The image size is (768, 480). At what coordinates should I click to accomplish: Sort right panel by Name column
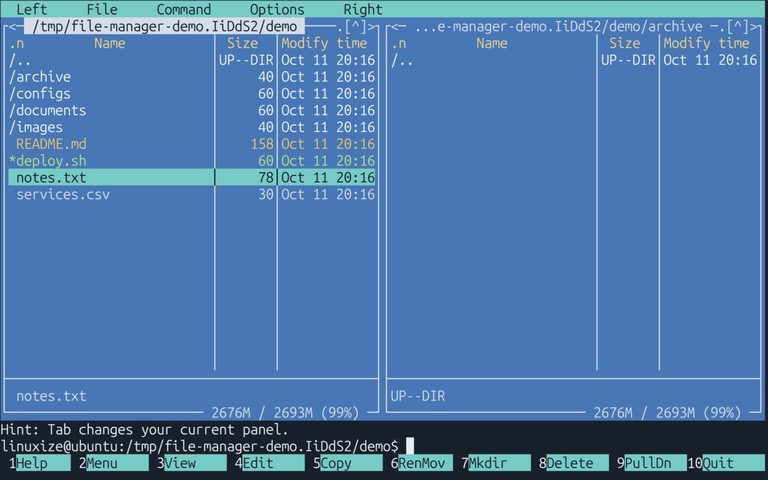coord(492,43)
